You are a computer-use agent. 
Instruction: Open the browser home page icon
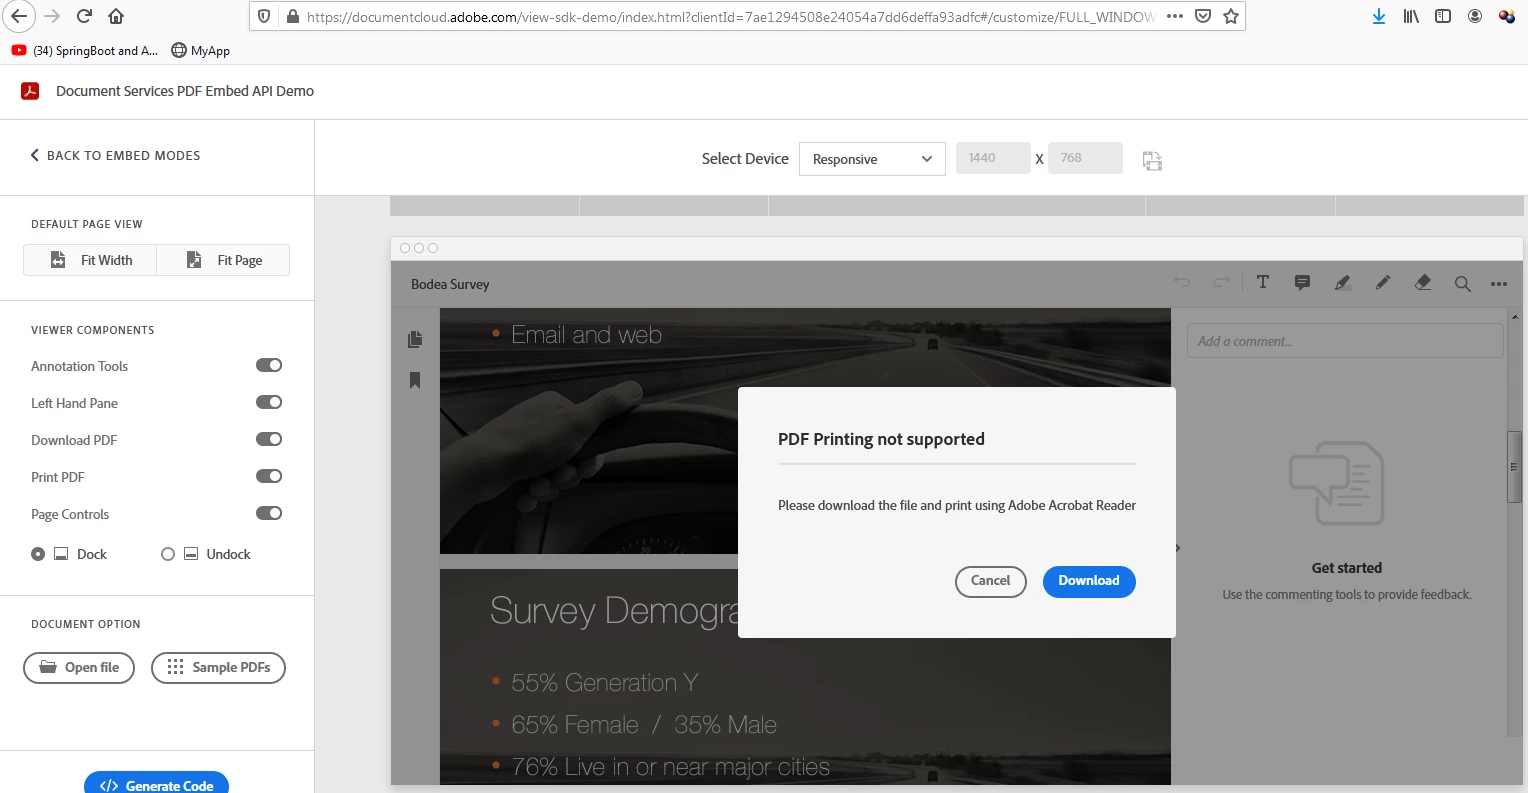[116, 16]
